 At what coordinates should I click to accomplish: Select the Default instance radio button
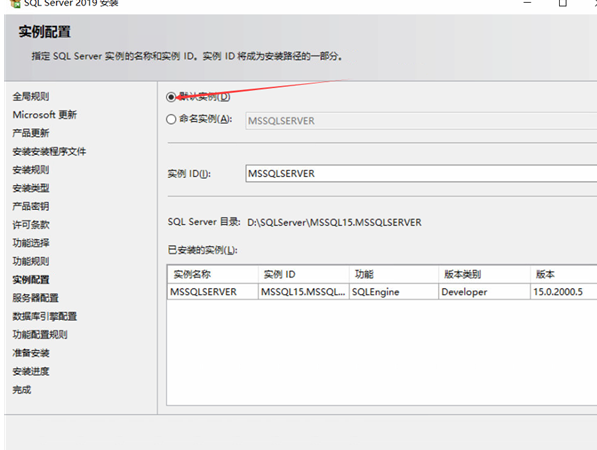click(171, 97)
